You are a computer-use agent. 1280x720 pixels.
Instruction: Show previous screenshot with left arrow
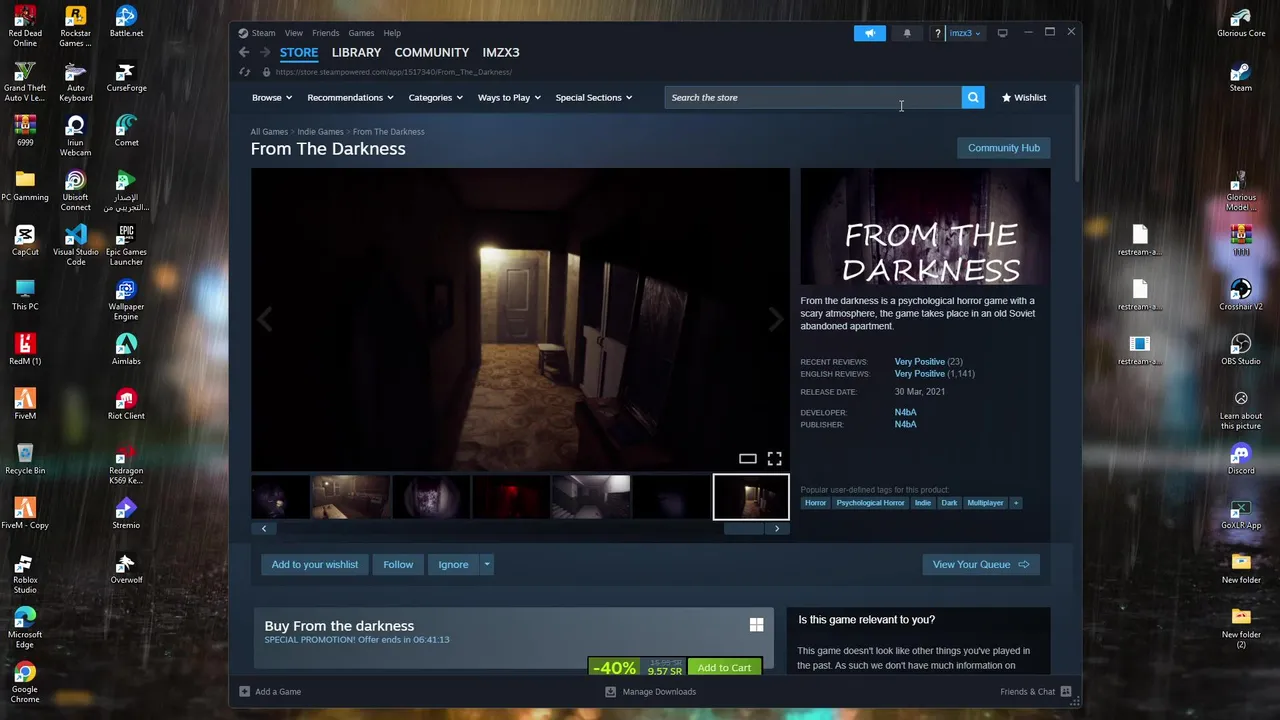264,319
